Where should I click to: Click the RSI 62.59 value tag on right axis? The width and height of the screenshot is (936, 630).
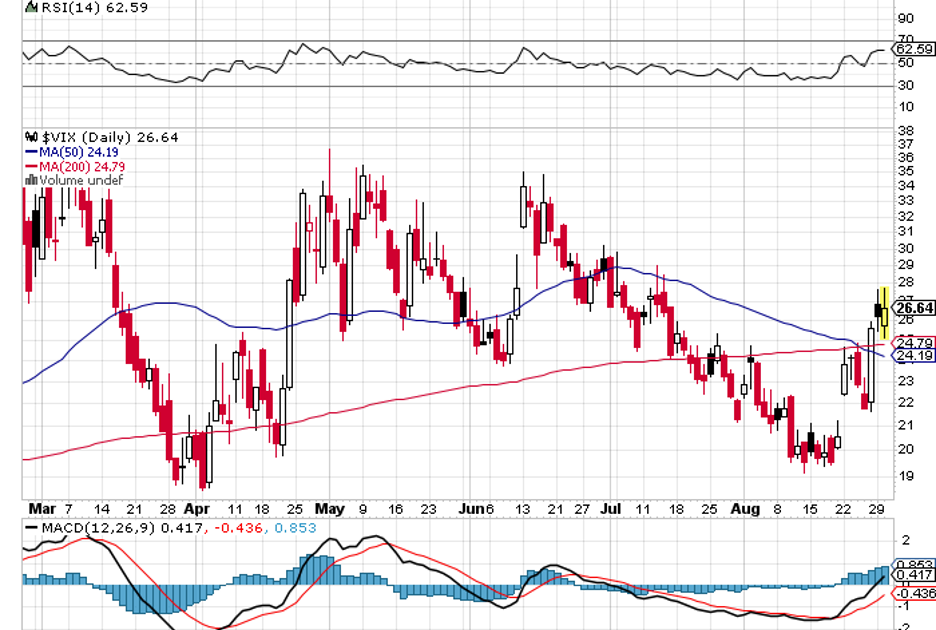[914, 48]
